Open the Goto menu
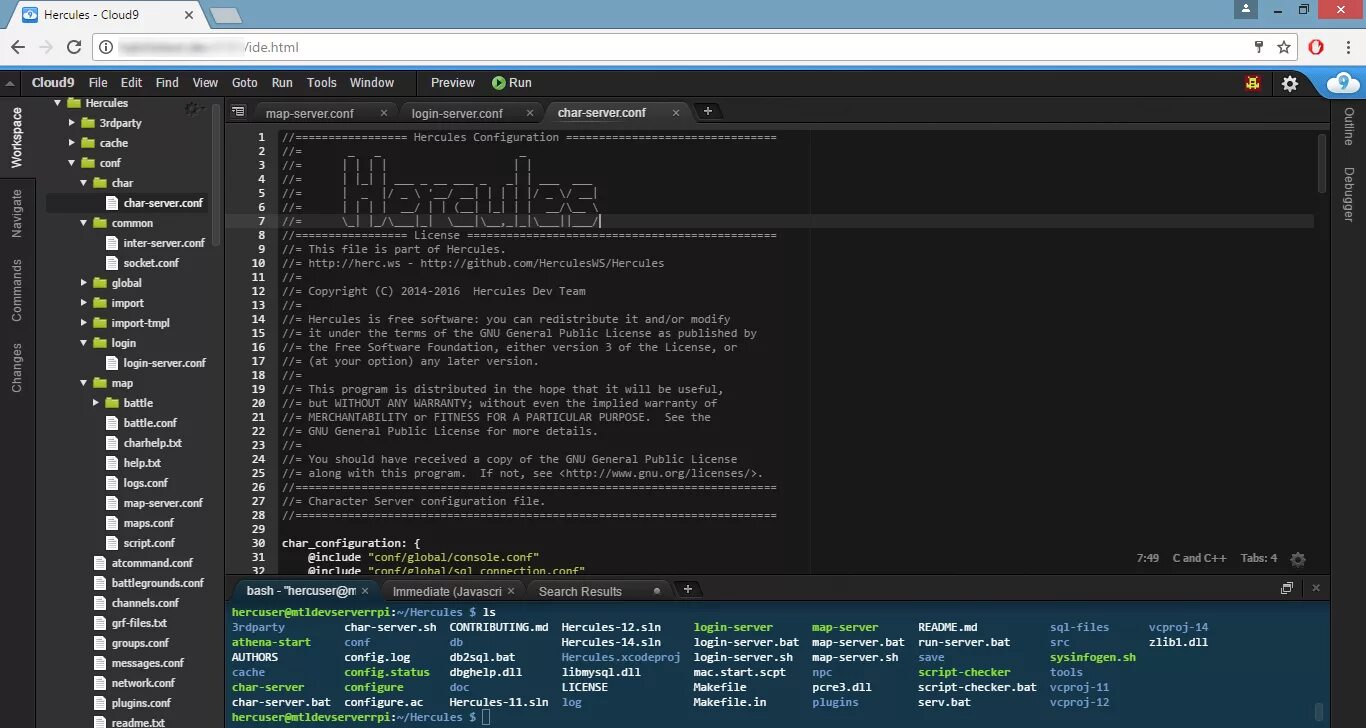This screenshot has width=1366, height=728. click(244, 83)
